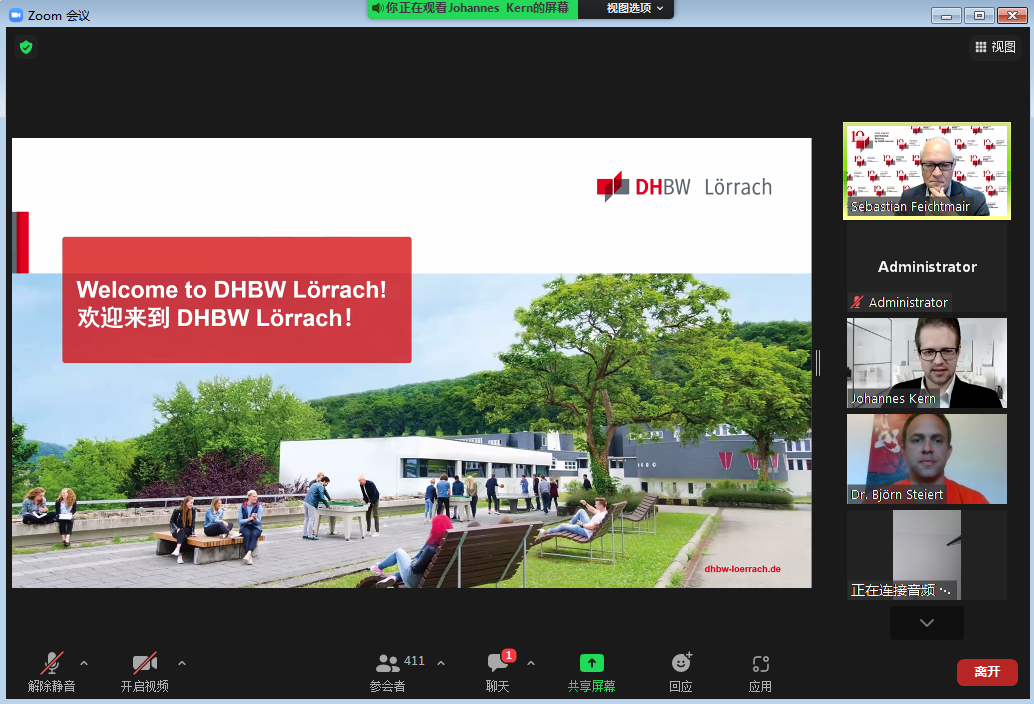Click the Zoom logo in title bar

[x=16, y=15]
